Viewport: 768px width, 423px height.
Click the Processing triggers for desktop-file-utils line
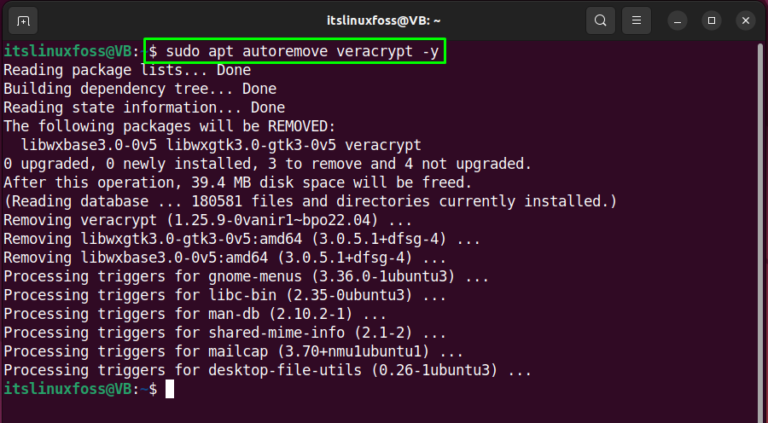(267, 370)
